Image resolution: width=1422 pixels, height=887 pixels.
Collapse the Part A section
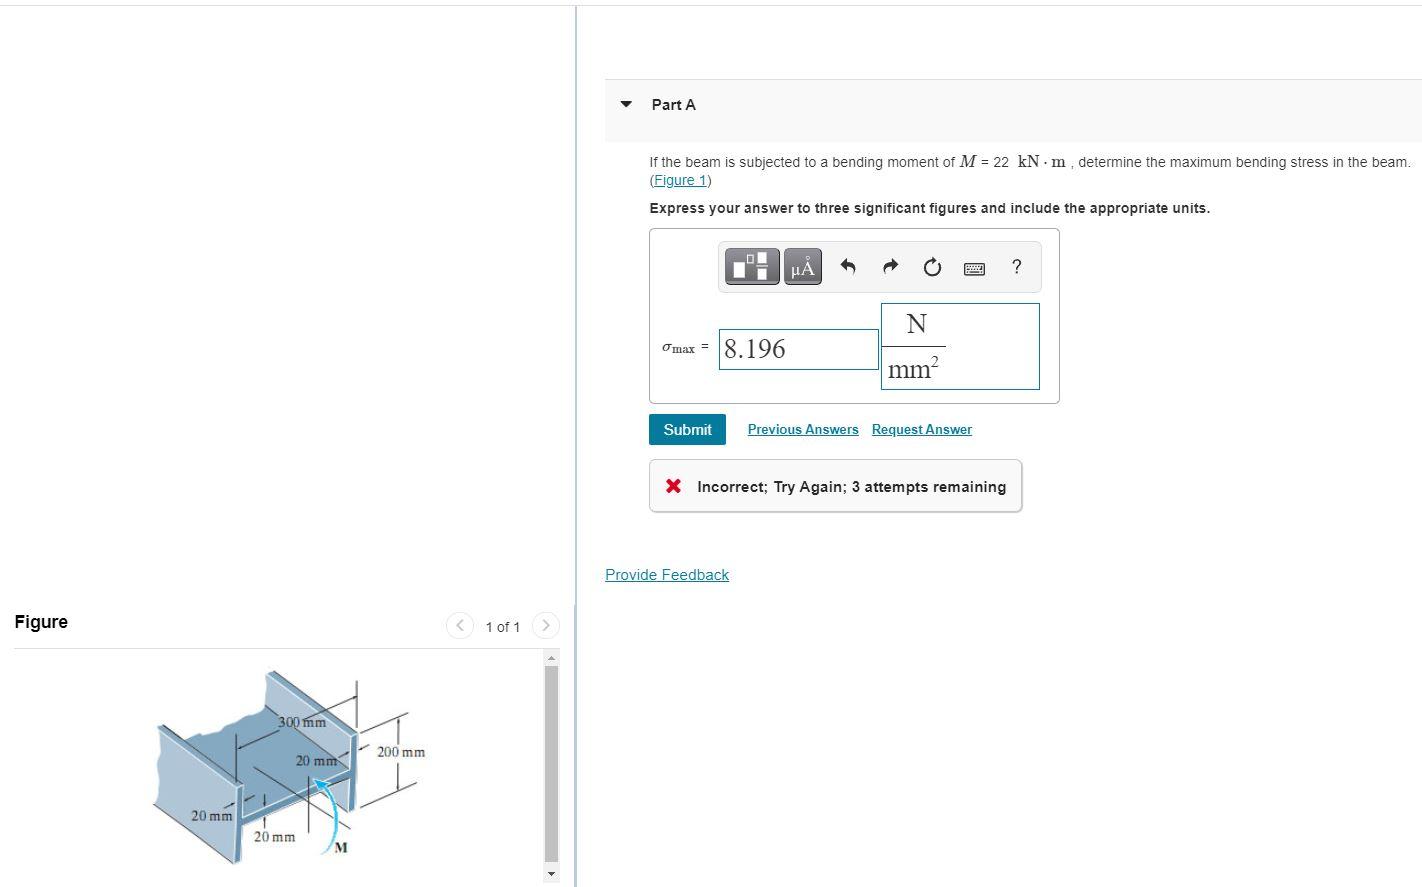624,104
